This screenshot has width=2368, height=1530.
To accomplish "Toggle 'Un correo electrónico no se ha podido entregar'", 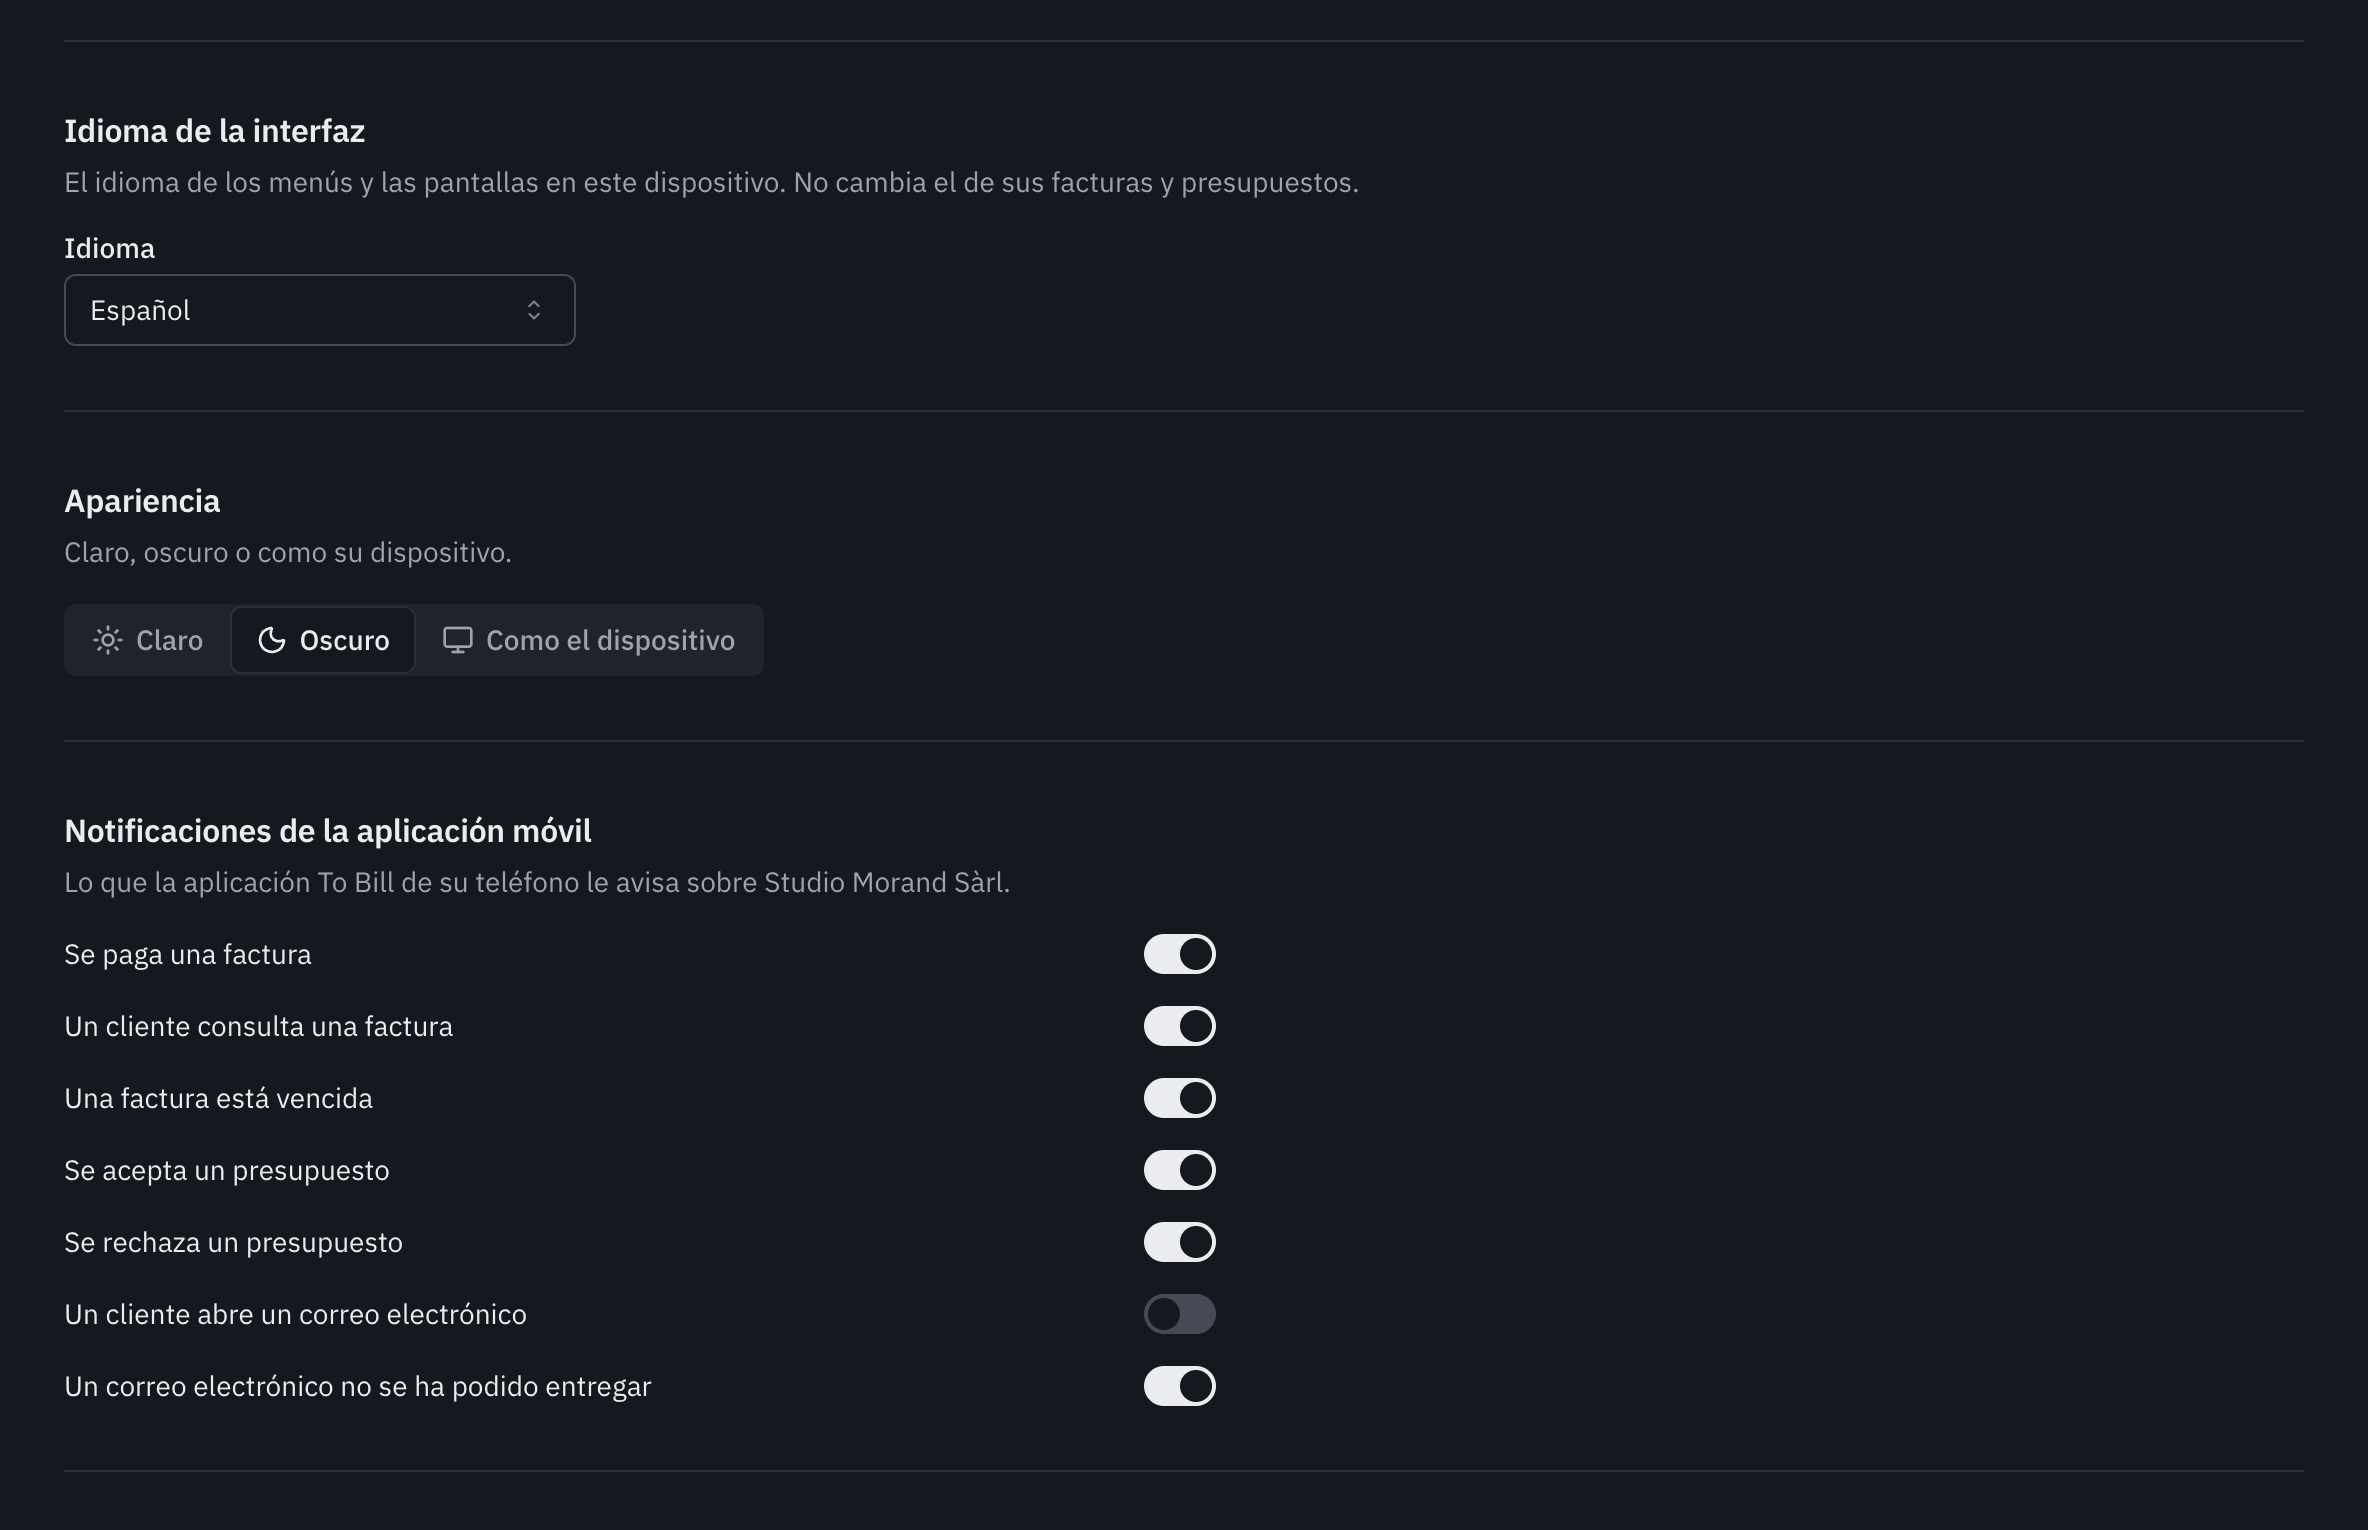I will pyautogui.click(x=1180, y=1386).
